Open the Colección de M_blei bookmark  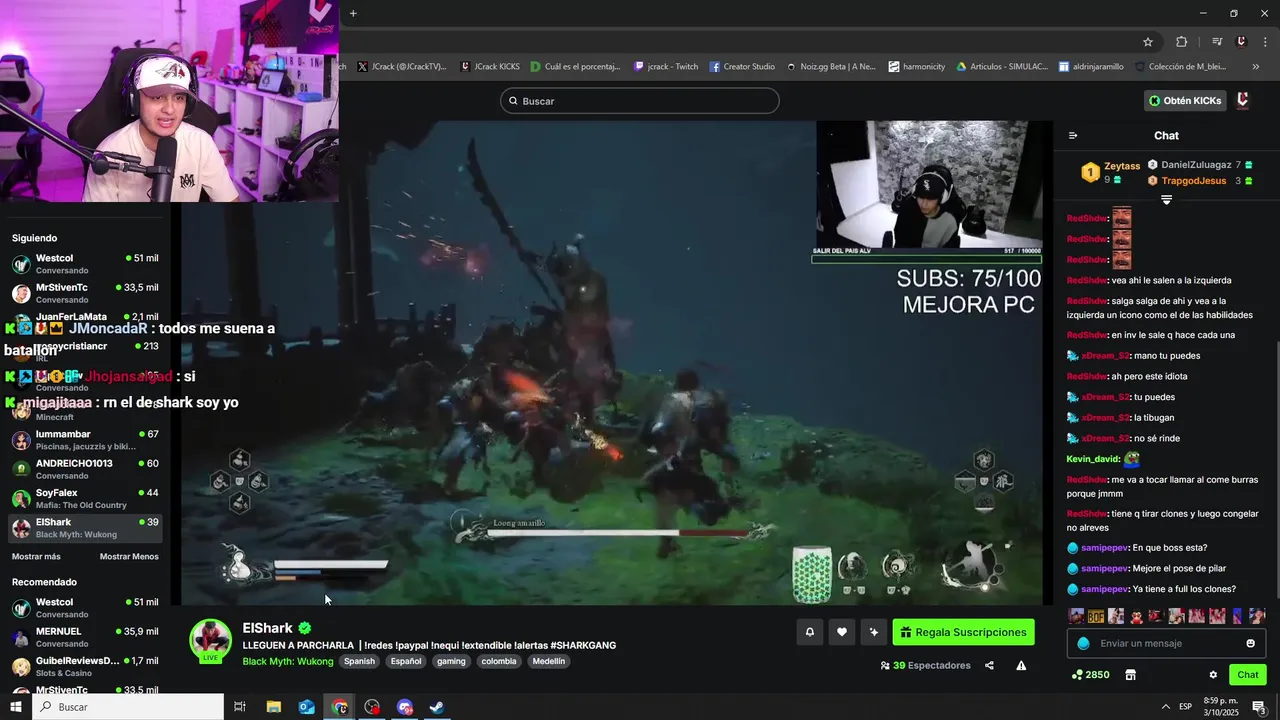tap(1179, 67)
